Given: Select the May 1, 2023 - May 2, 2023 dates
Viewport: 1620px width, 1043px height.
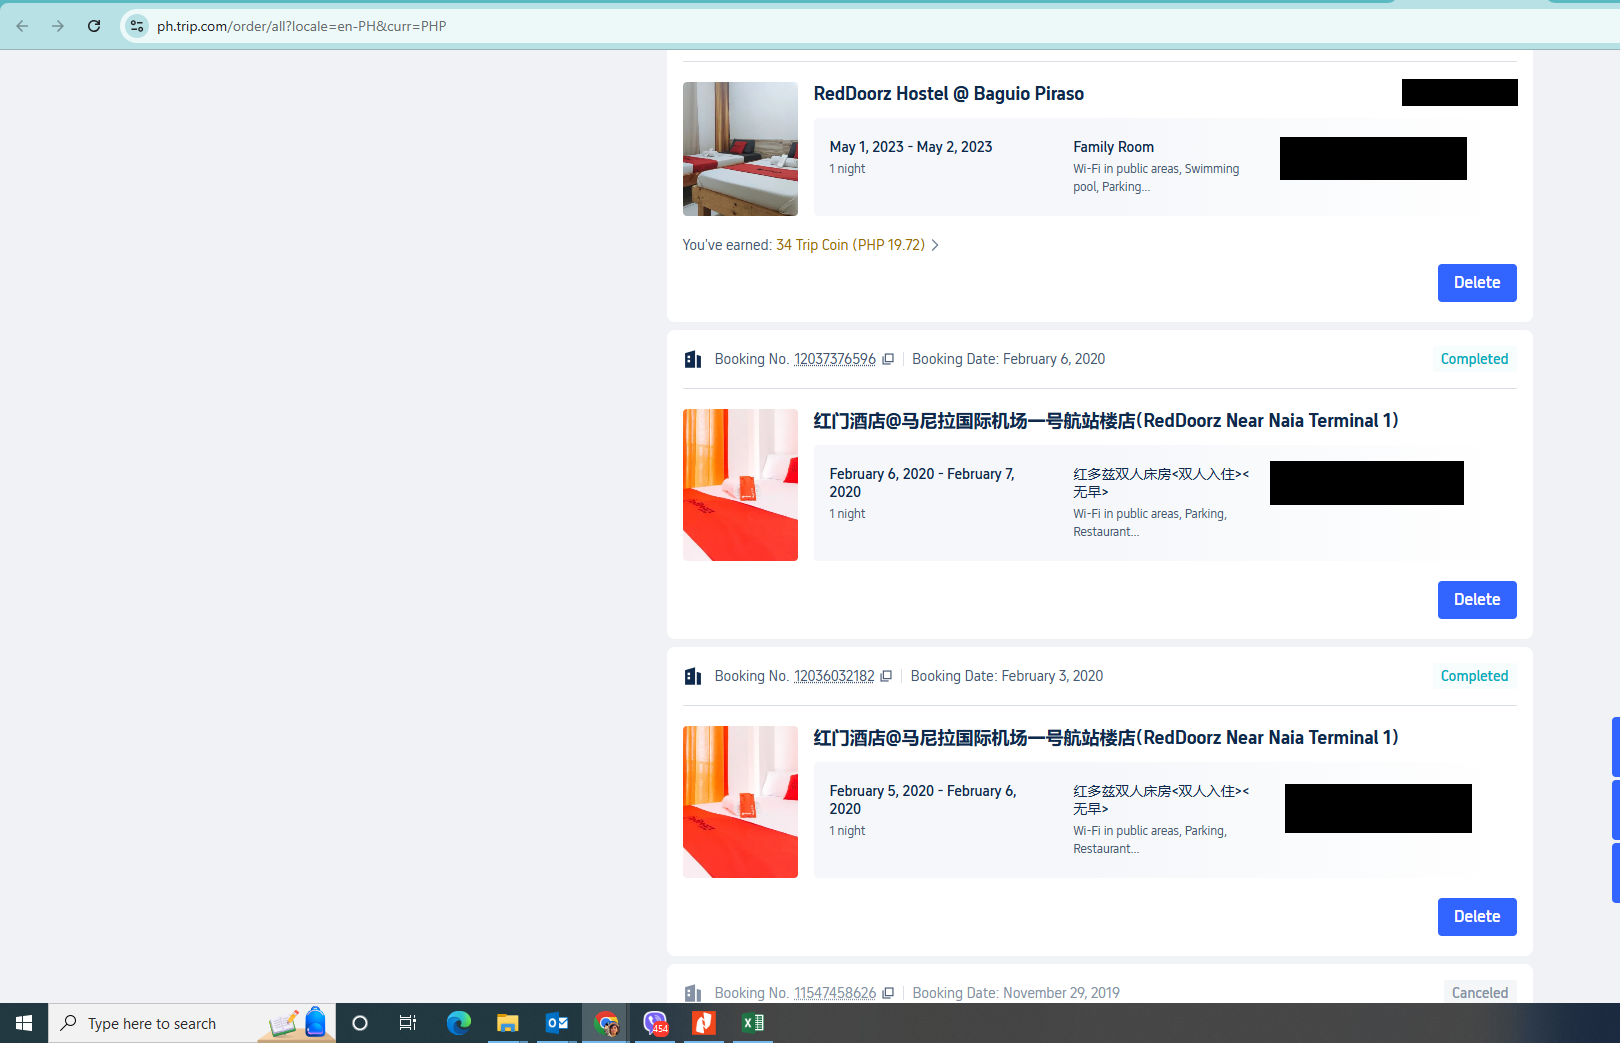Looking at the screenshot, I should pos(911,147).
